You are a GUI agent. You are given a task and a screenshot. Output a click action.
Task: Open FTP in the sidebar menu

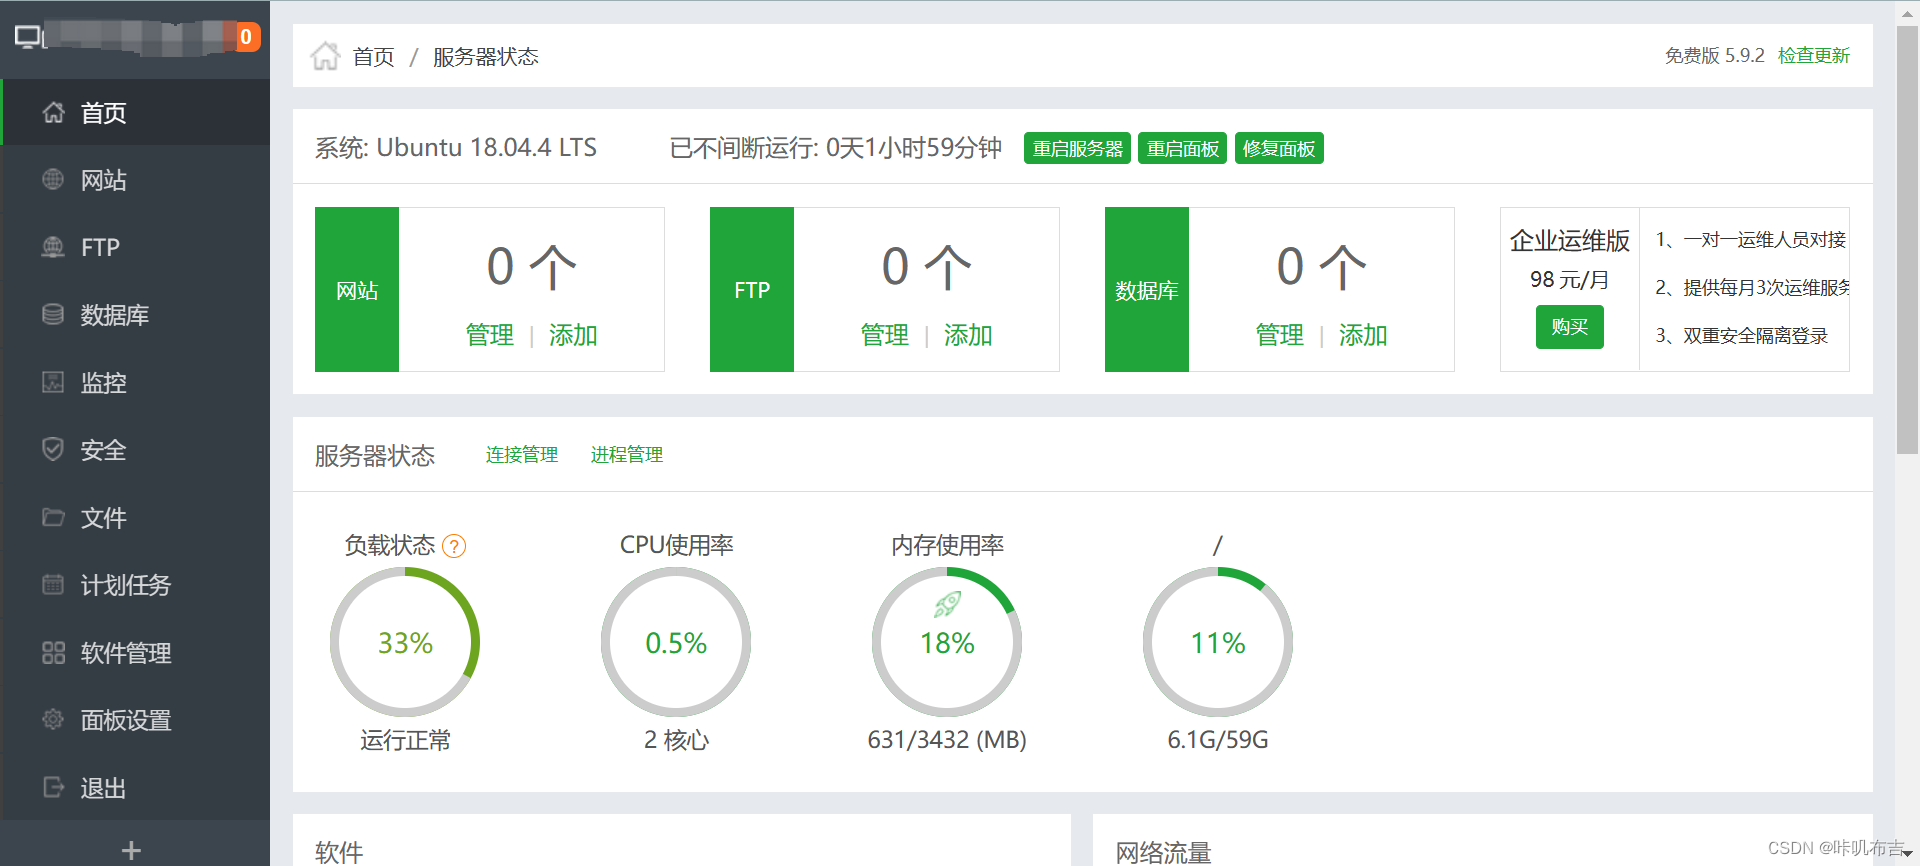135,247
